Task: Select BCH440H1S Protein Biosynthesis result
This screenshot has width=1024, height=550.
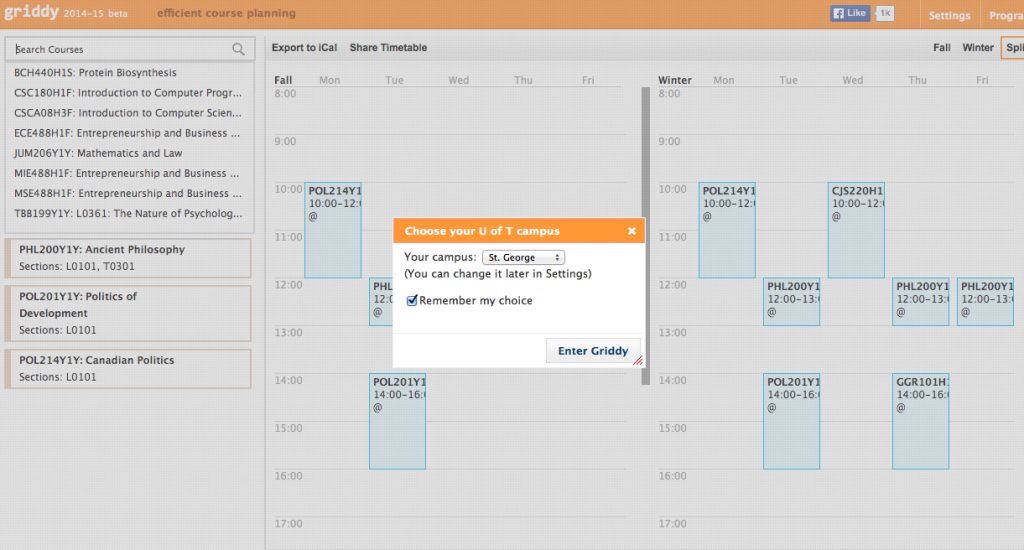Action: pos(96,73)
